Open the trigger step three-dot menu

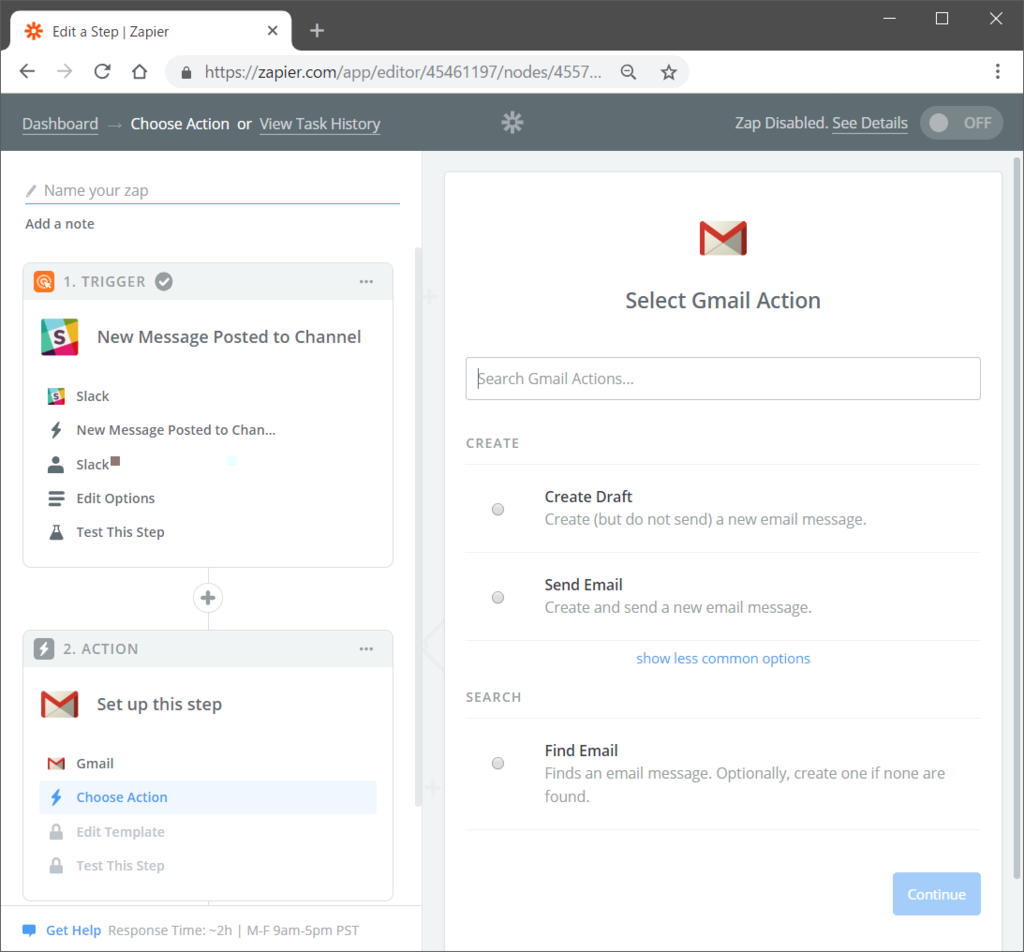366,281
